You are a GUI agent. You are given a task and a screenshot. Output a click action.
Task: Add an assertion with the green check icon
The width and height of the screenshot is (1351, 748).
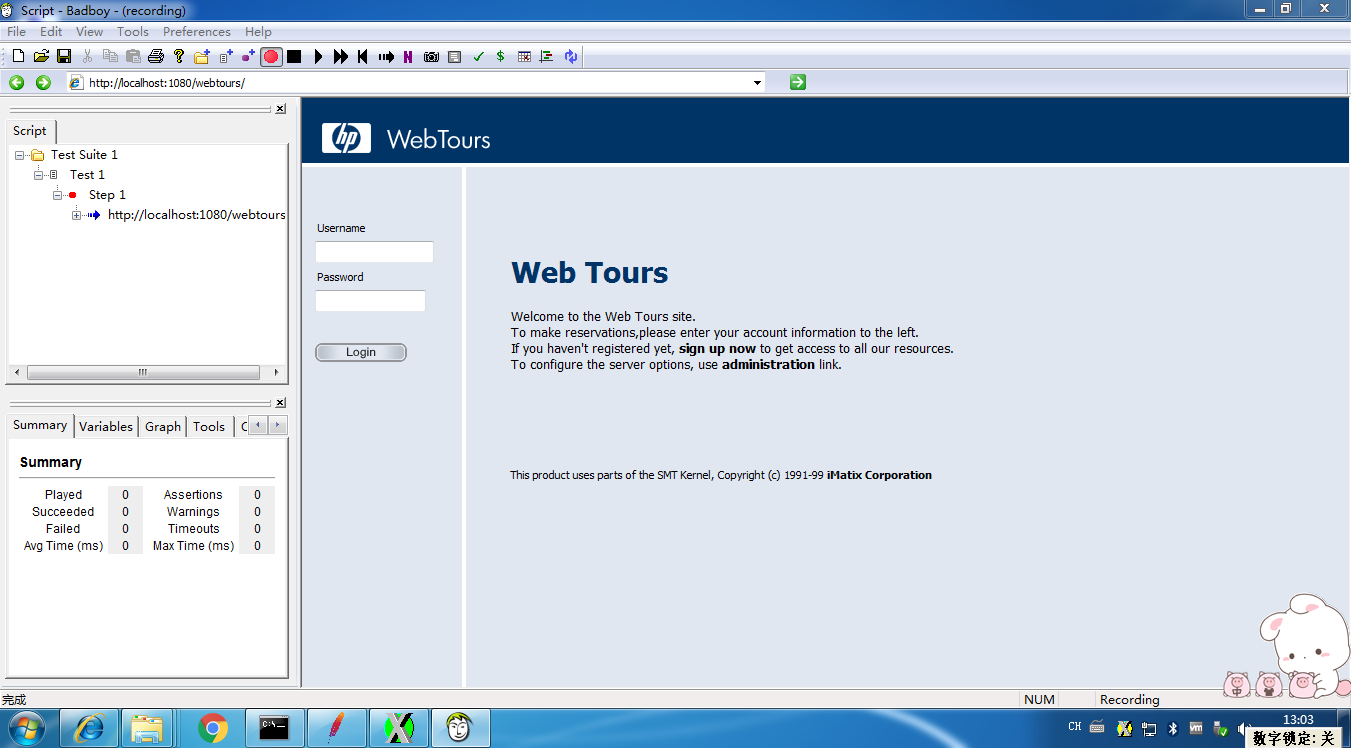tap(478, 57)
